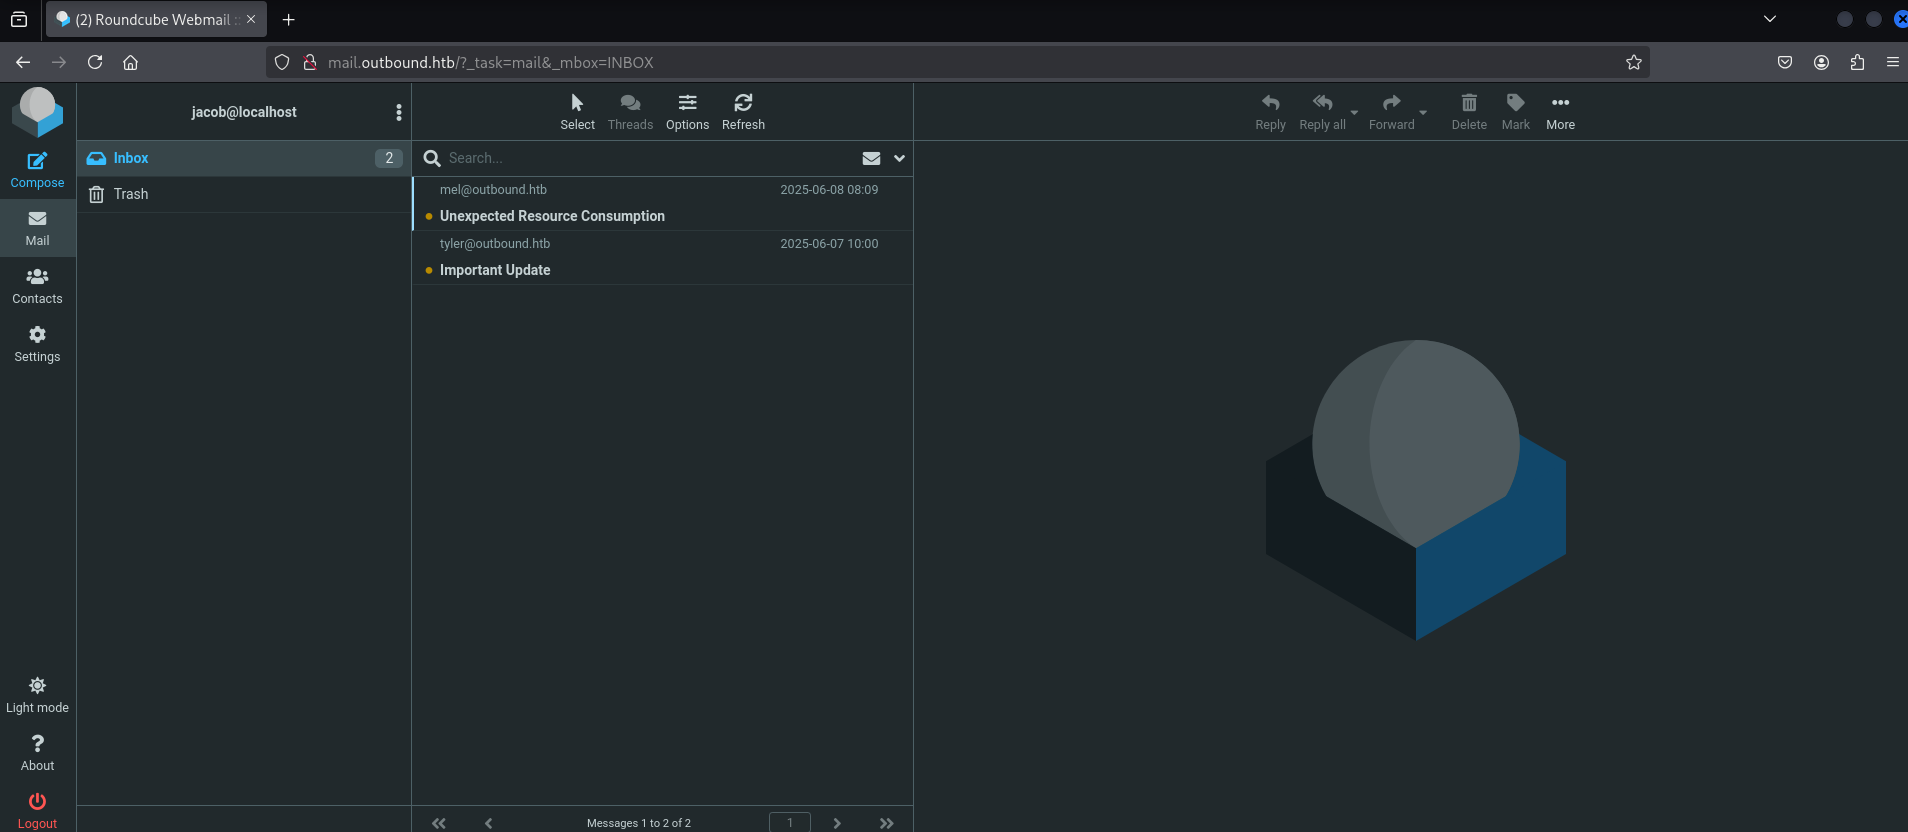1908x832 pixels.
Task: Click the browser Back button
Action: click(23, 62)
